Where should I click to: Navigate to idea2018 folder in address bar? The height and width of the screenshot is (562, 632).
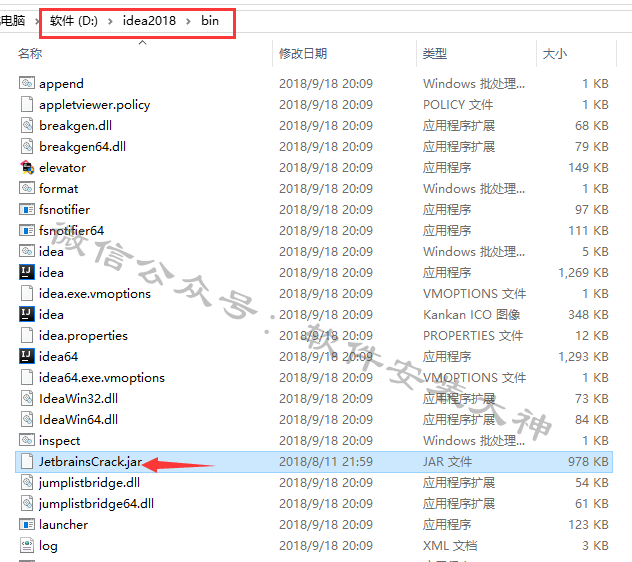click(x=149, y=21)
